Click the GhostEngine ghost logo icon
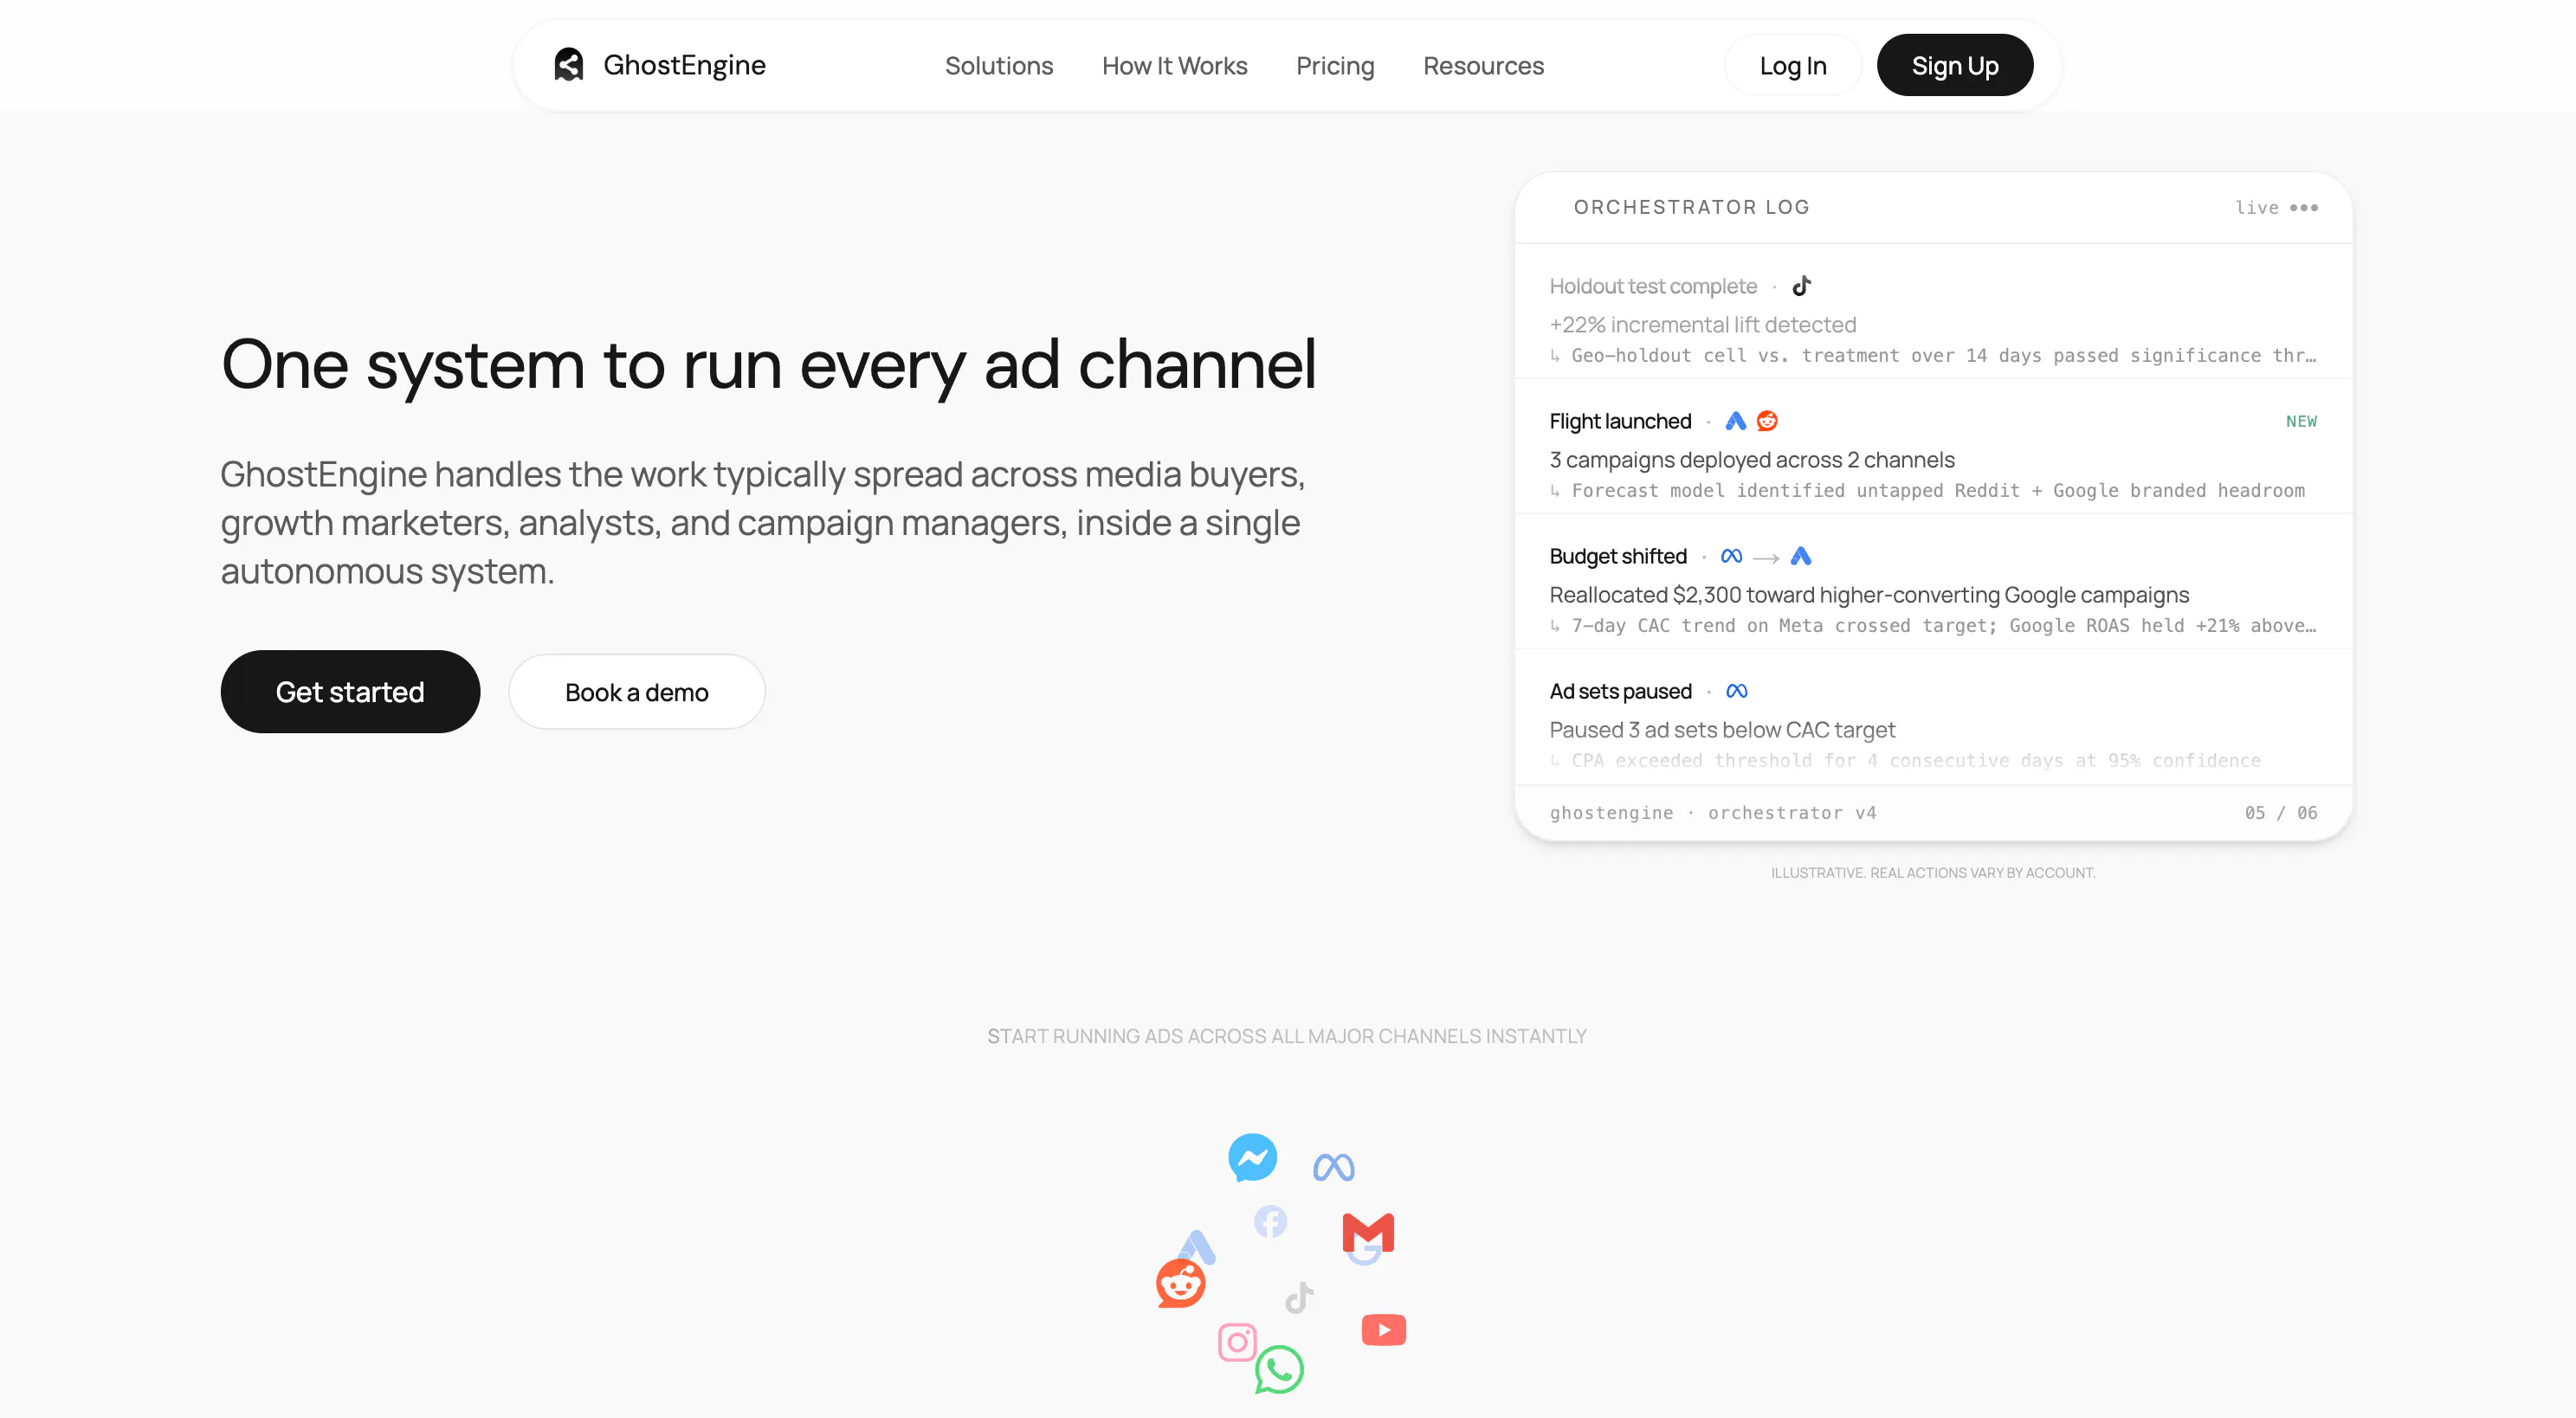Viewport: 2576px width, 1418px height. pyautogui.click(x=568, y=65)
